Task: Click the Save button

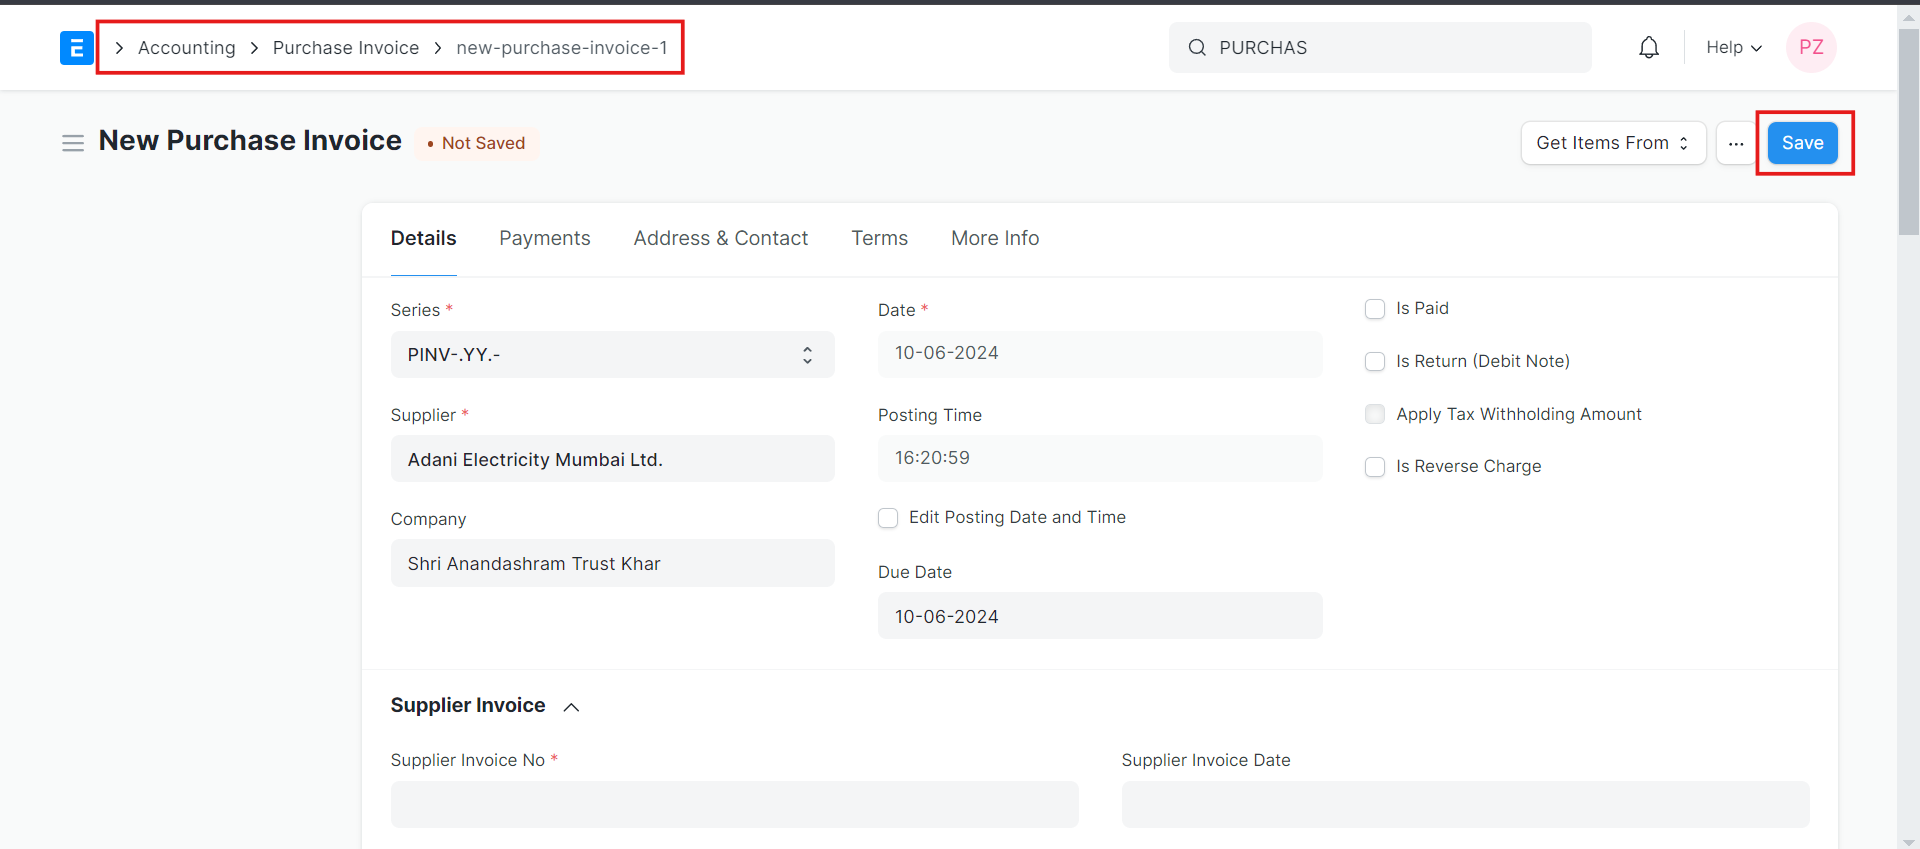Action: tap(1802, 143)
